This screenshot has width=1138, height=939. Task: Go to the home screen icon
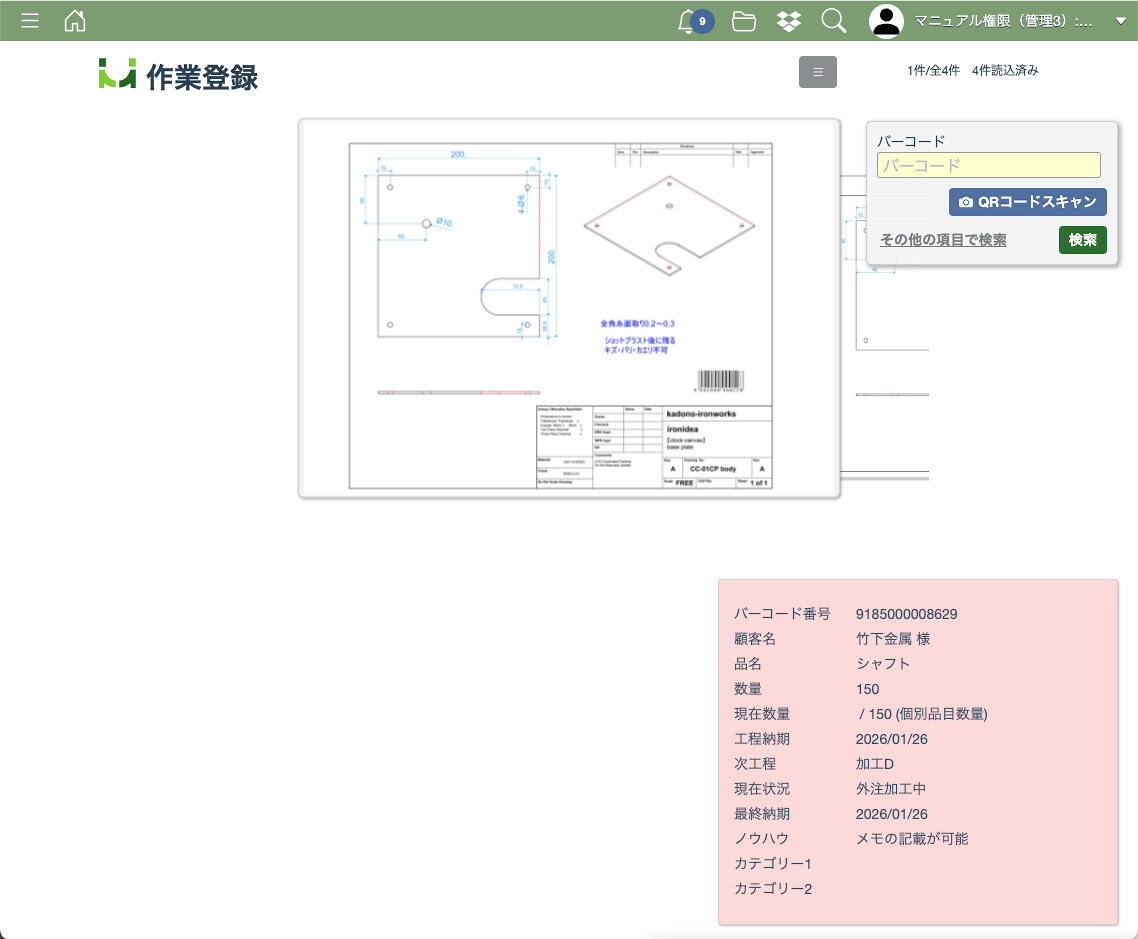coord(75,21)
